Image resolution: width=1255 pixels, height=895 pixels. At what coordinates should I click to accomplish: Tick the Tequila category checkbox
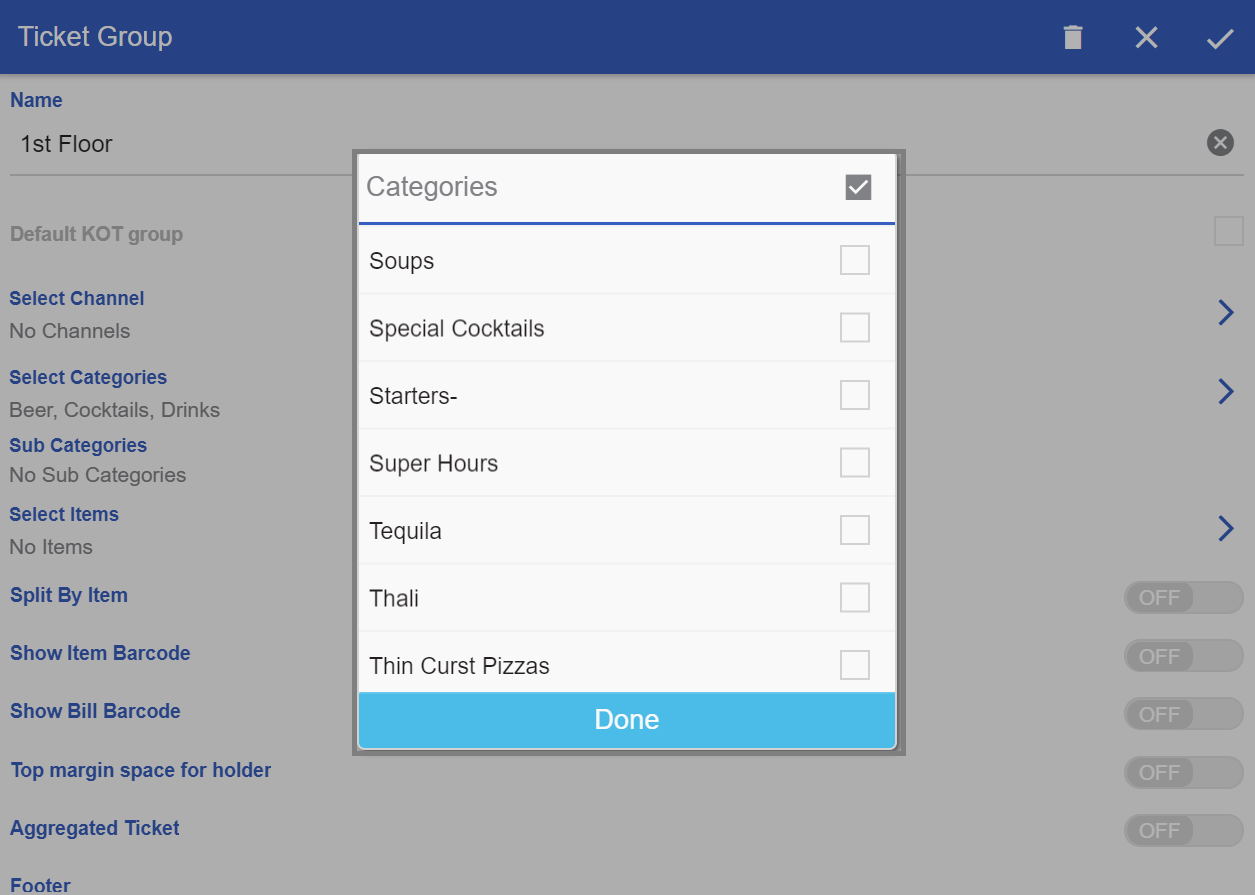[x=855, y=530]
